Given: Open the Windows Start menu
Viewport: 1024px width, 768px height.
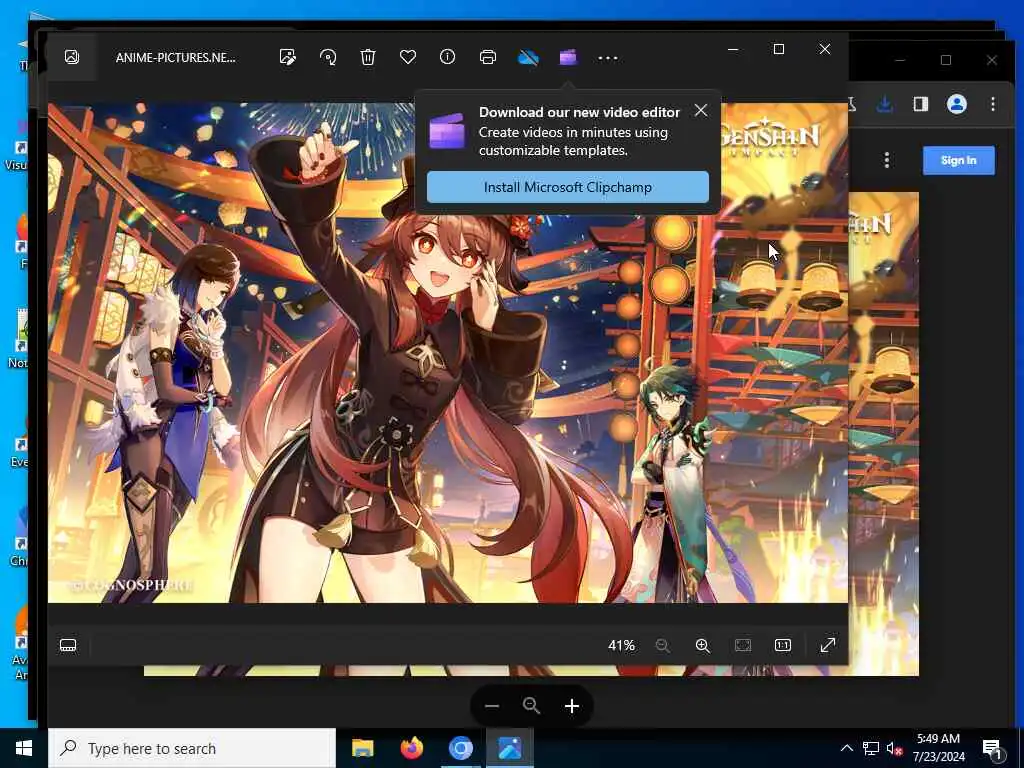Looking at the screenshot, I should [24, 748].
